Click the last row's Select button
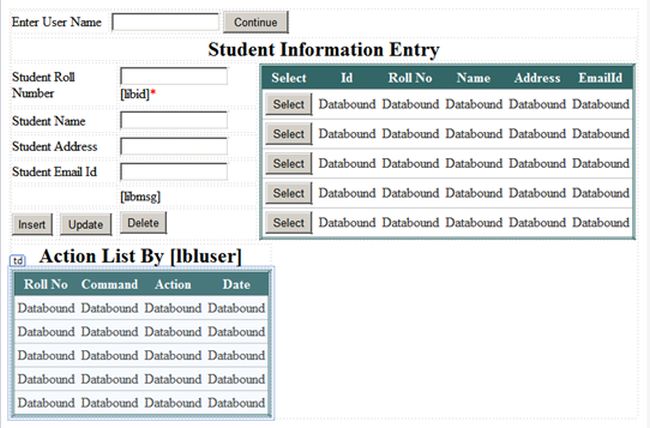The image size is (650, 428). pos(289,223)
